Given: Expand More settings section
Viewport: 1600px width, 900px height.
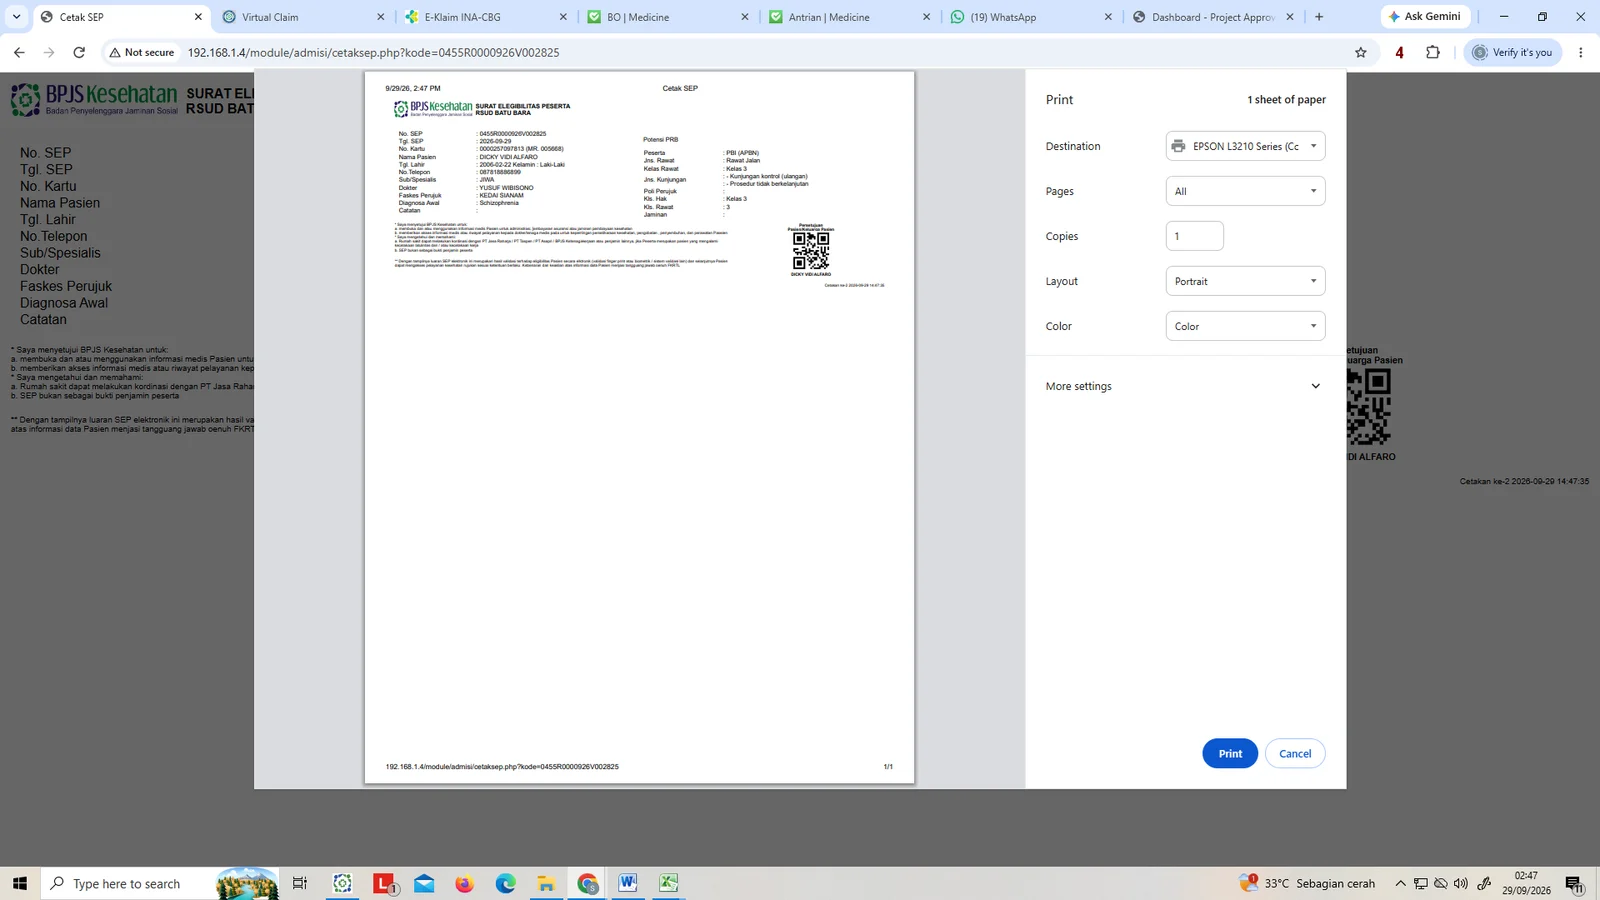Looking at the screenshot, I should click(x=1185, y=386).
